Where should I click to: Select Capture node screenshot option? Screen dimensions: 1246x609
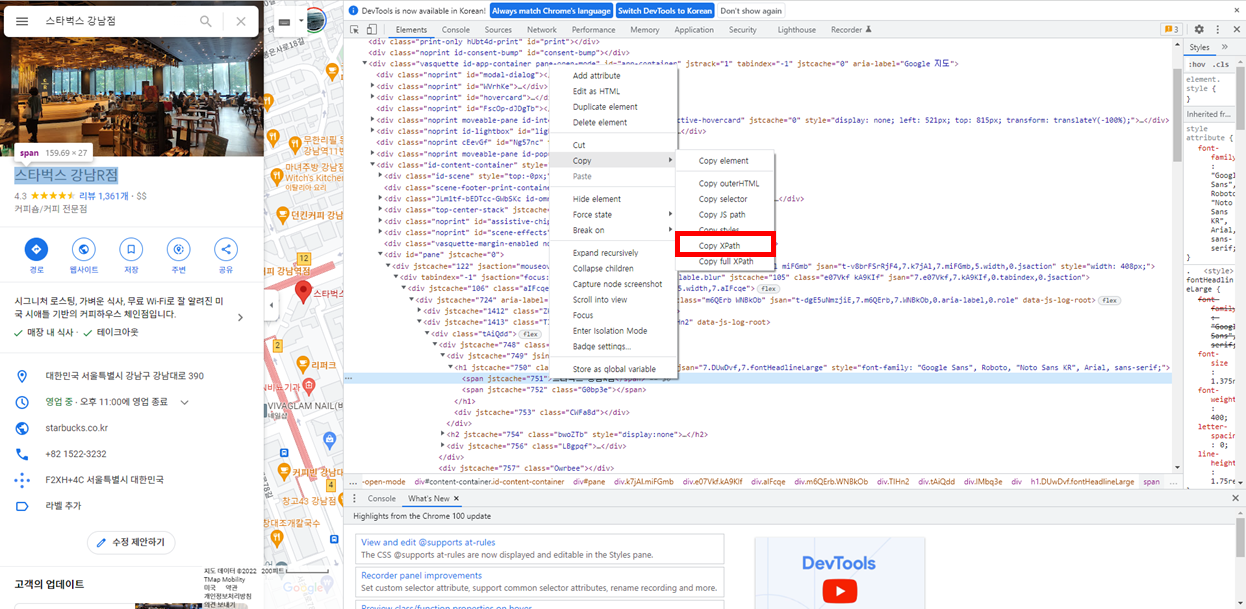617,284
